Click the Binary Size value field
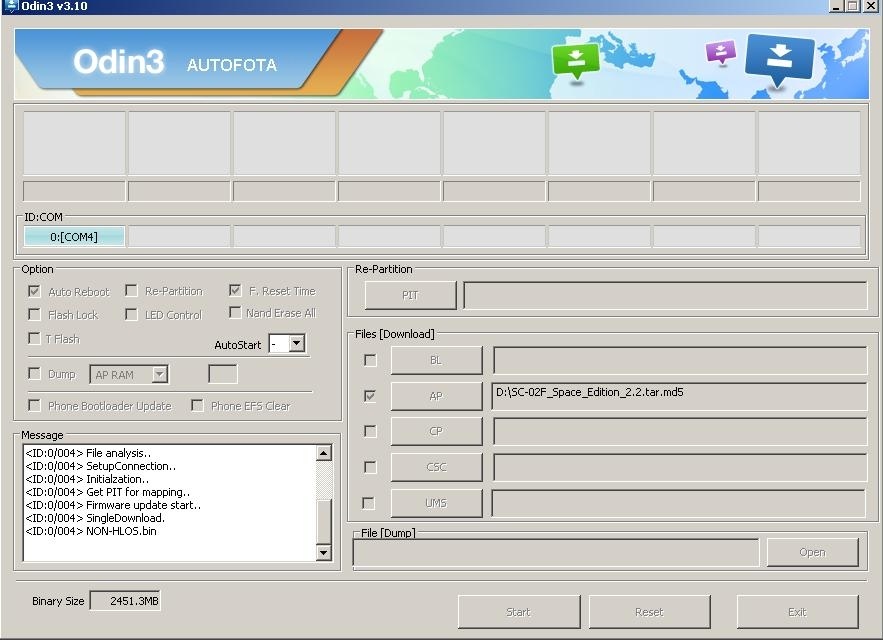Viewport: 883px width, 640px height. pos(125,601)
